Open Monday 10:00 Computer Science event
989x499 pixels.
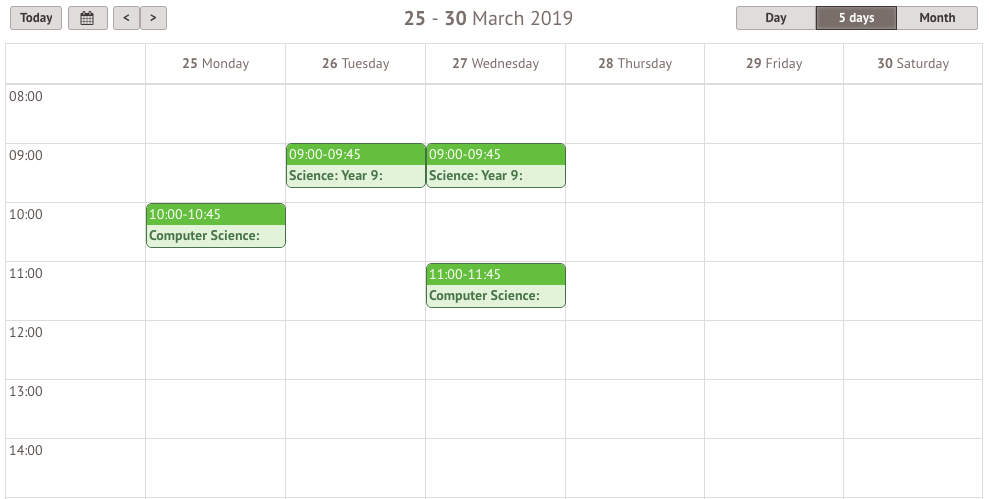(x=216, y=226)
